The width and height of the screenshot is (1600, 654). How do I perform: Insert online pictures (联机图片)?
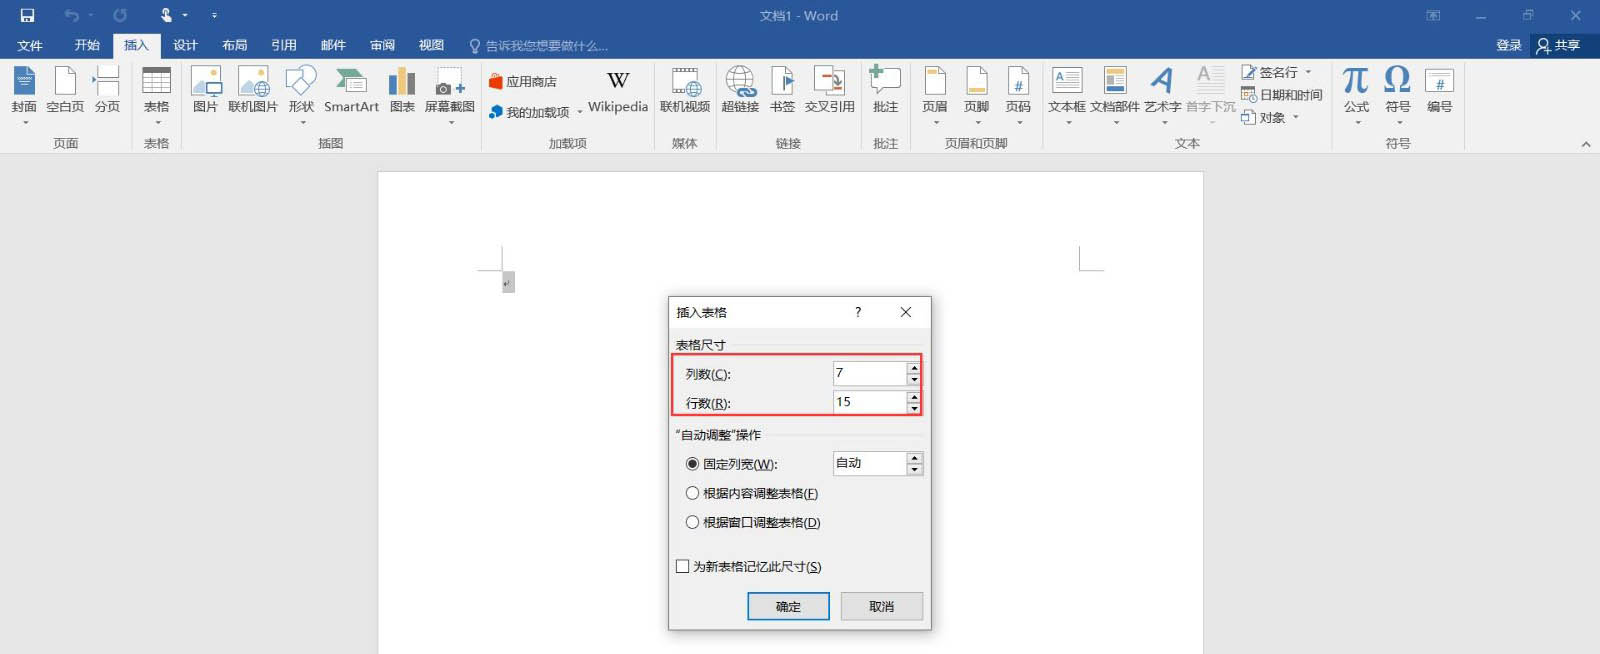point(253,90)
